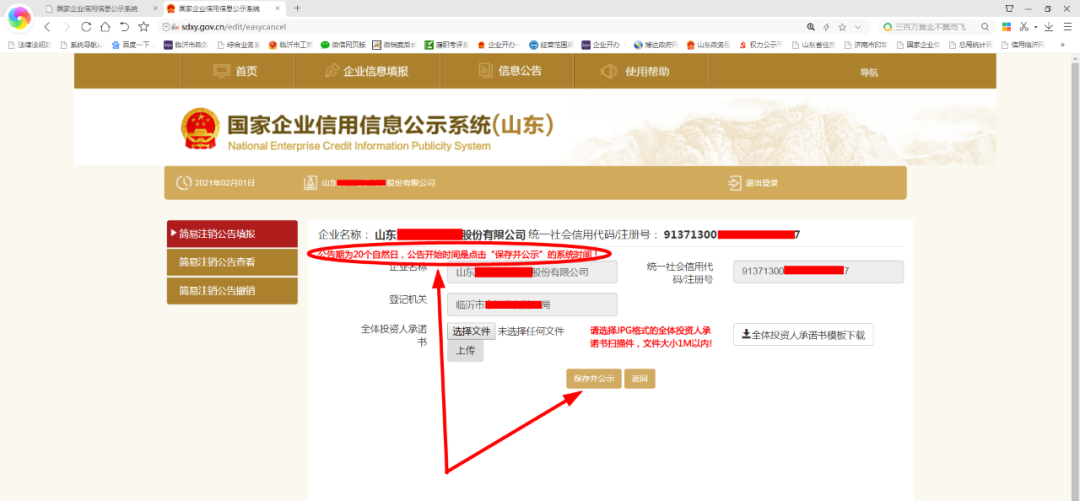The image size is (1080, 501).
Task: Click the clock icon beside 2021年02月01日
Action: coord(183,183)
